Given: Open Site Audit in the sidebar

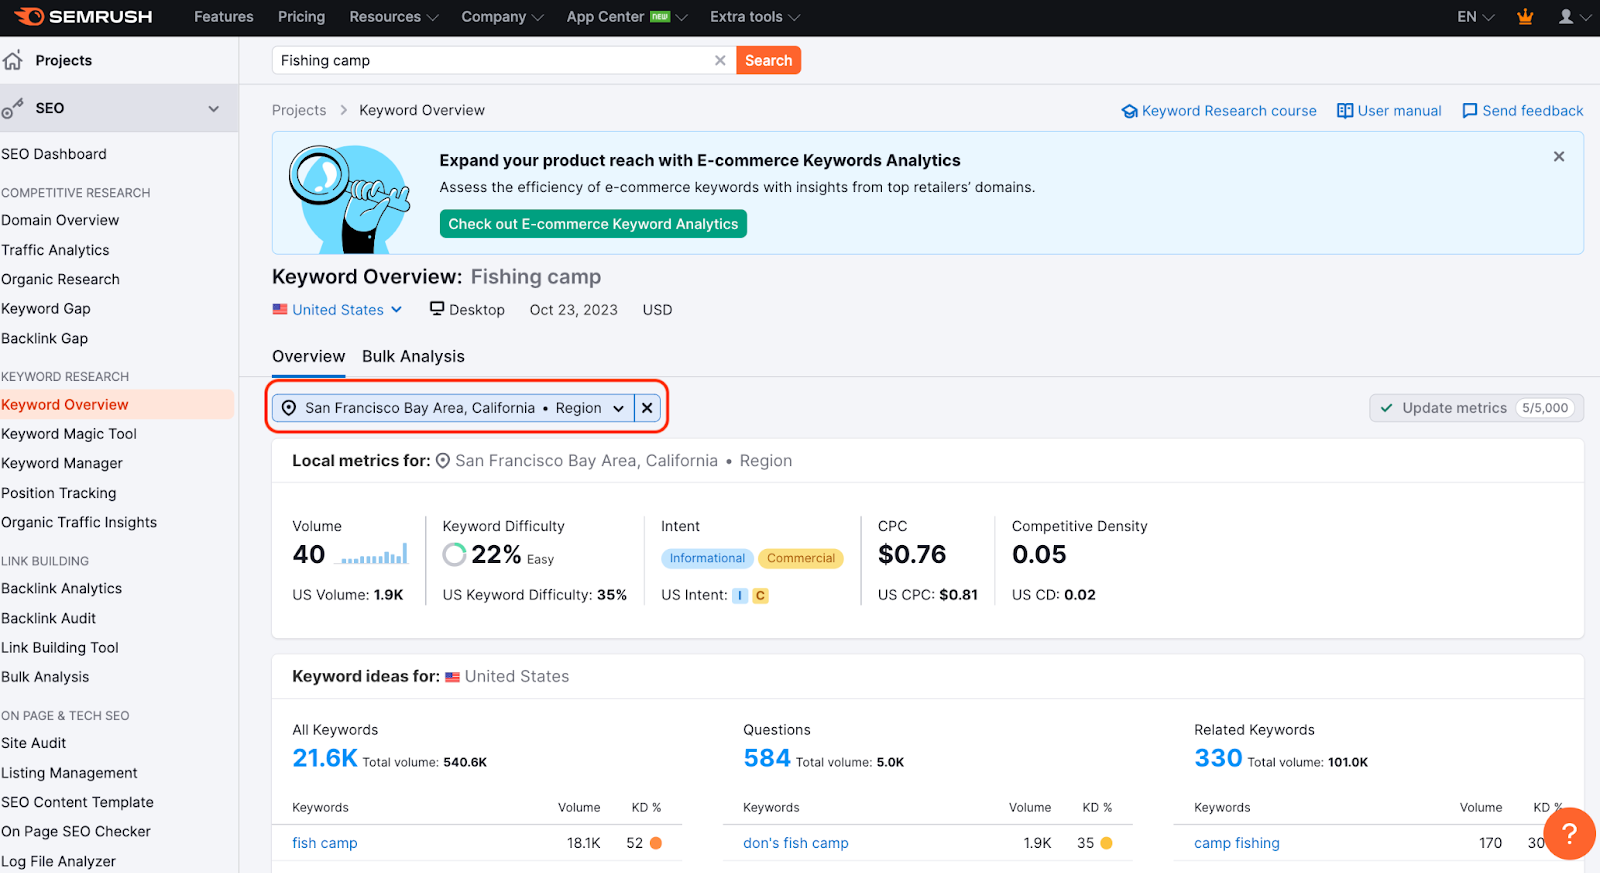Looking at the screenshot, I should click(x=34, y=743).
